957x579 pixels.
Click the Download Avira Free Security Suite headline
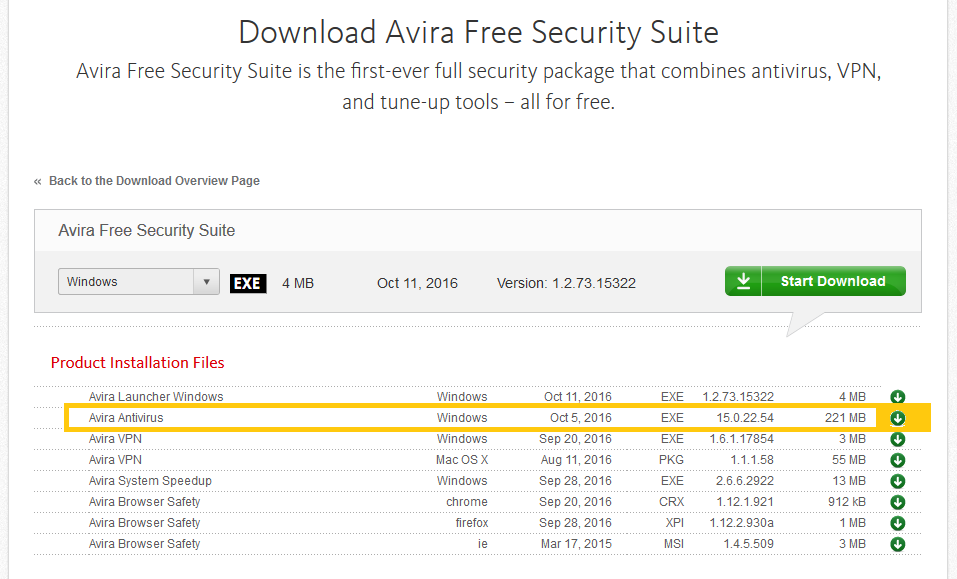click(x=478, y=32)
